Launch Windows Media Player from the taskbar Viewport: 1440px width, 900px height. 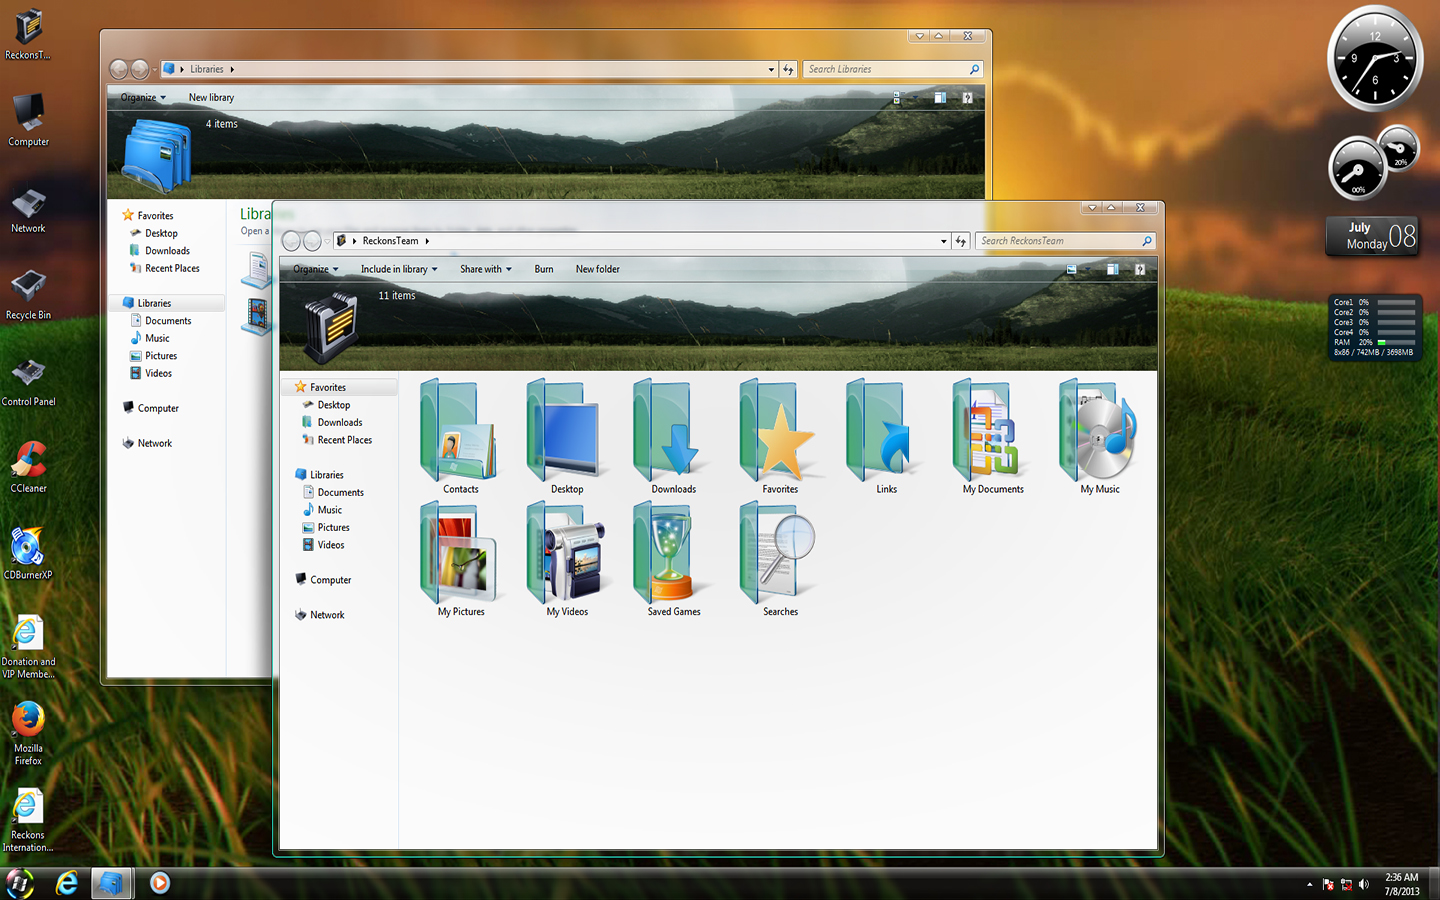coord(160,883)
